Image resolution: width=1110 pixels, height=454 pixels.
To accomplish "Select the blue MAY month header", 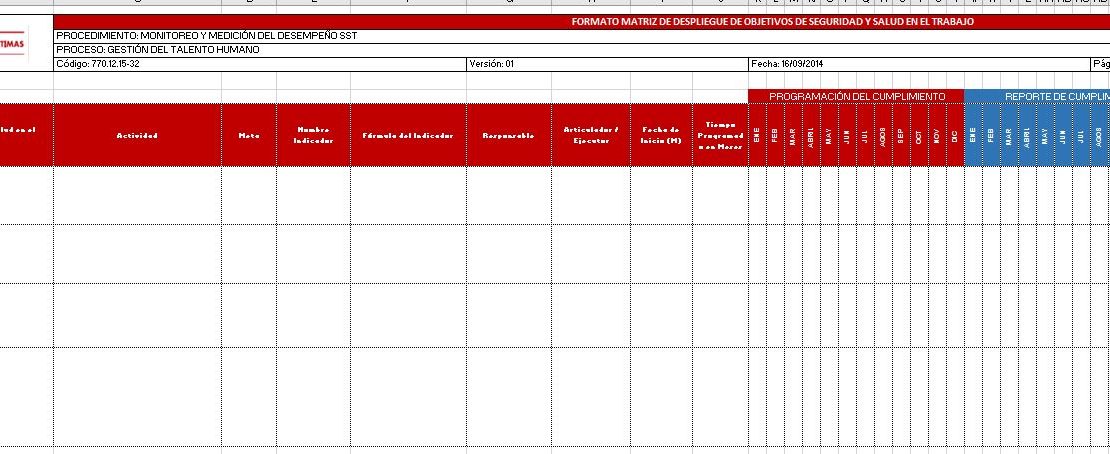I will (x=1046, y=135).
